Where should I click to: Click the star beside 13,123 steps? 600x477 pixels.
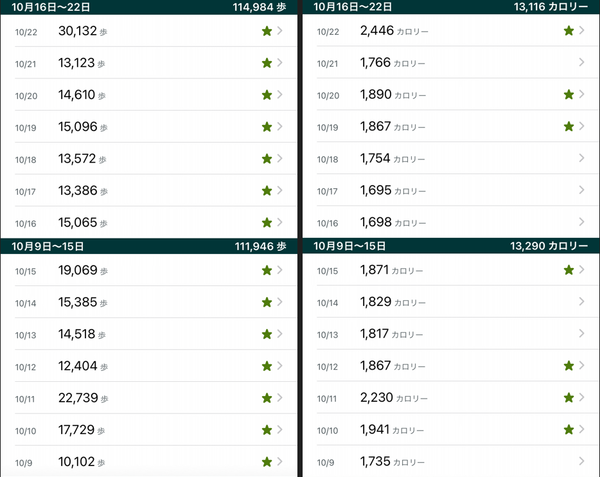point(267,63)
